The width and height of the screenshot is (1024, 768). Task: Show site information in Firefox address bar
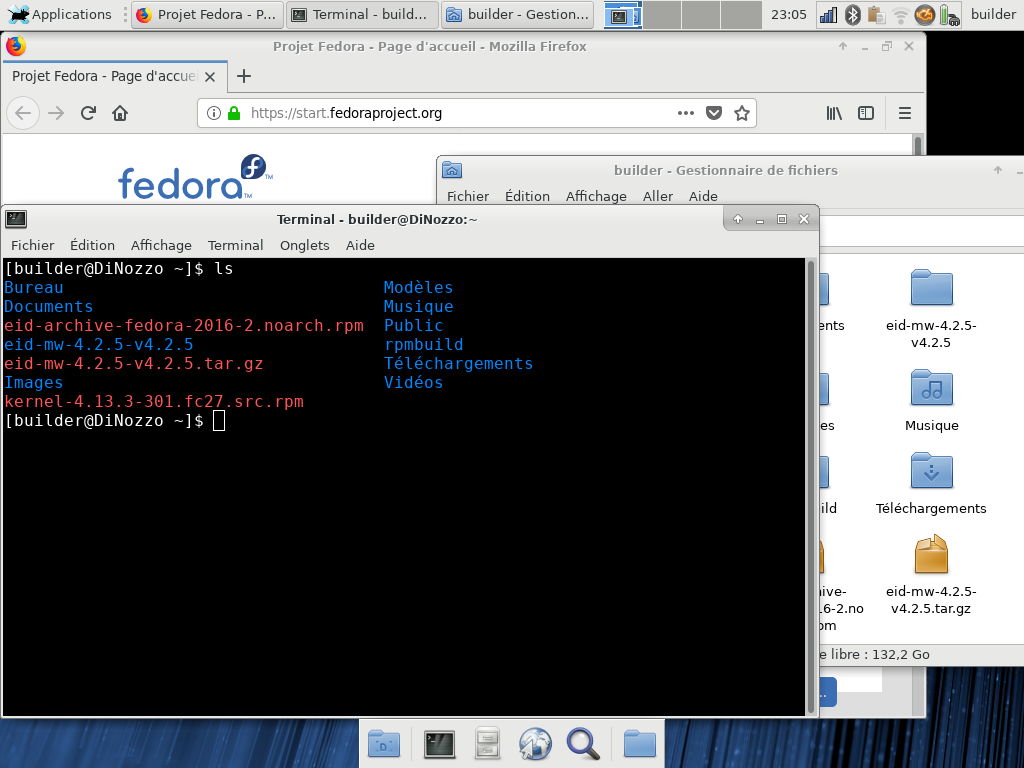pyautogui.click(x=214, y=113)
